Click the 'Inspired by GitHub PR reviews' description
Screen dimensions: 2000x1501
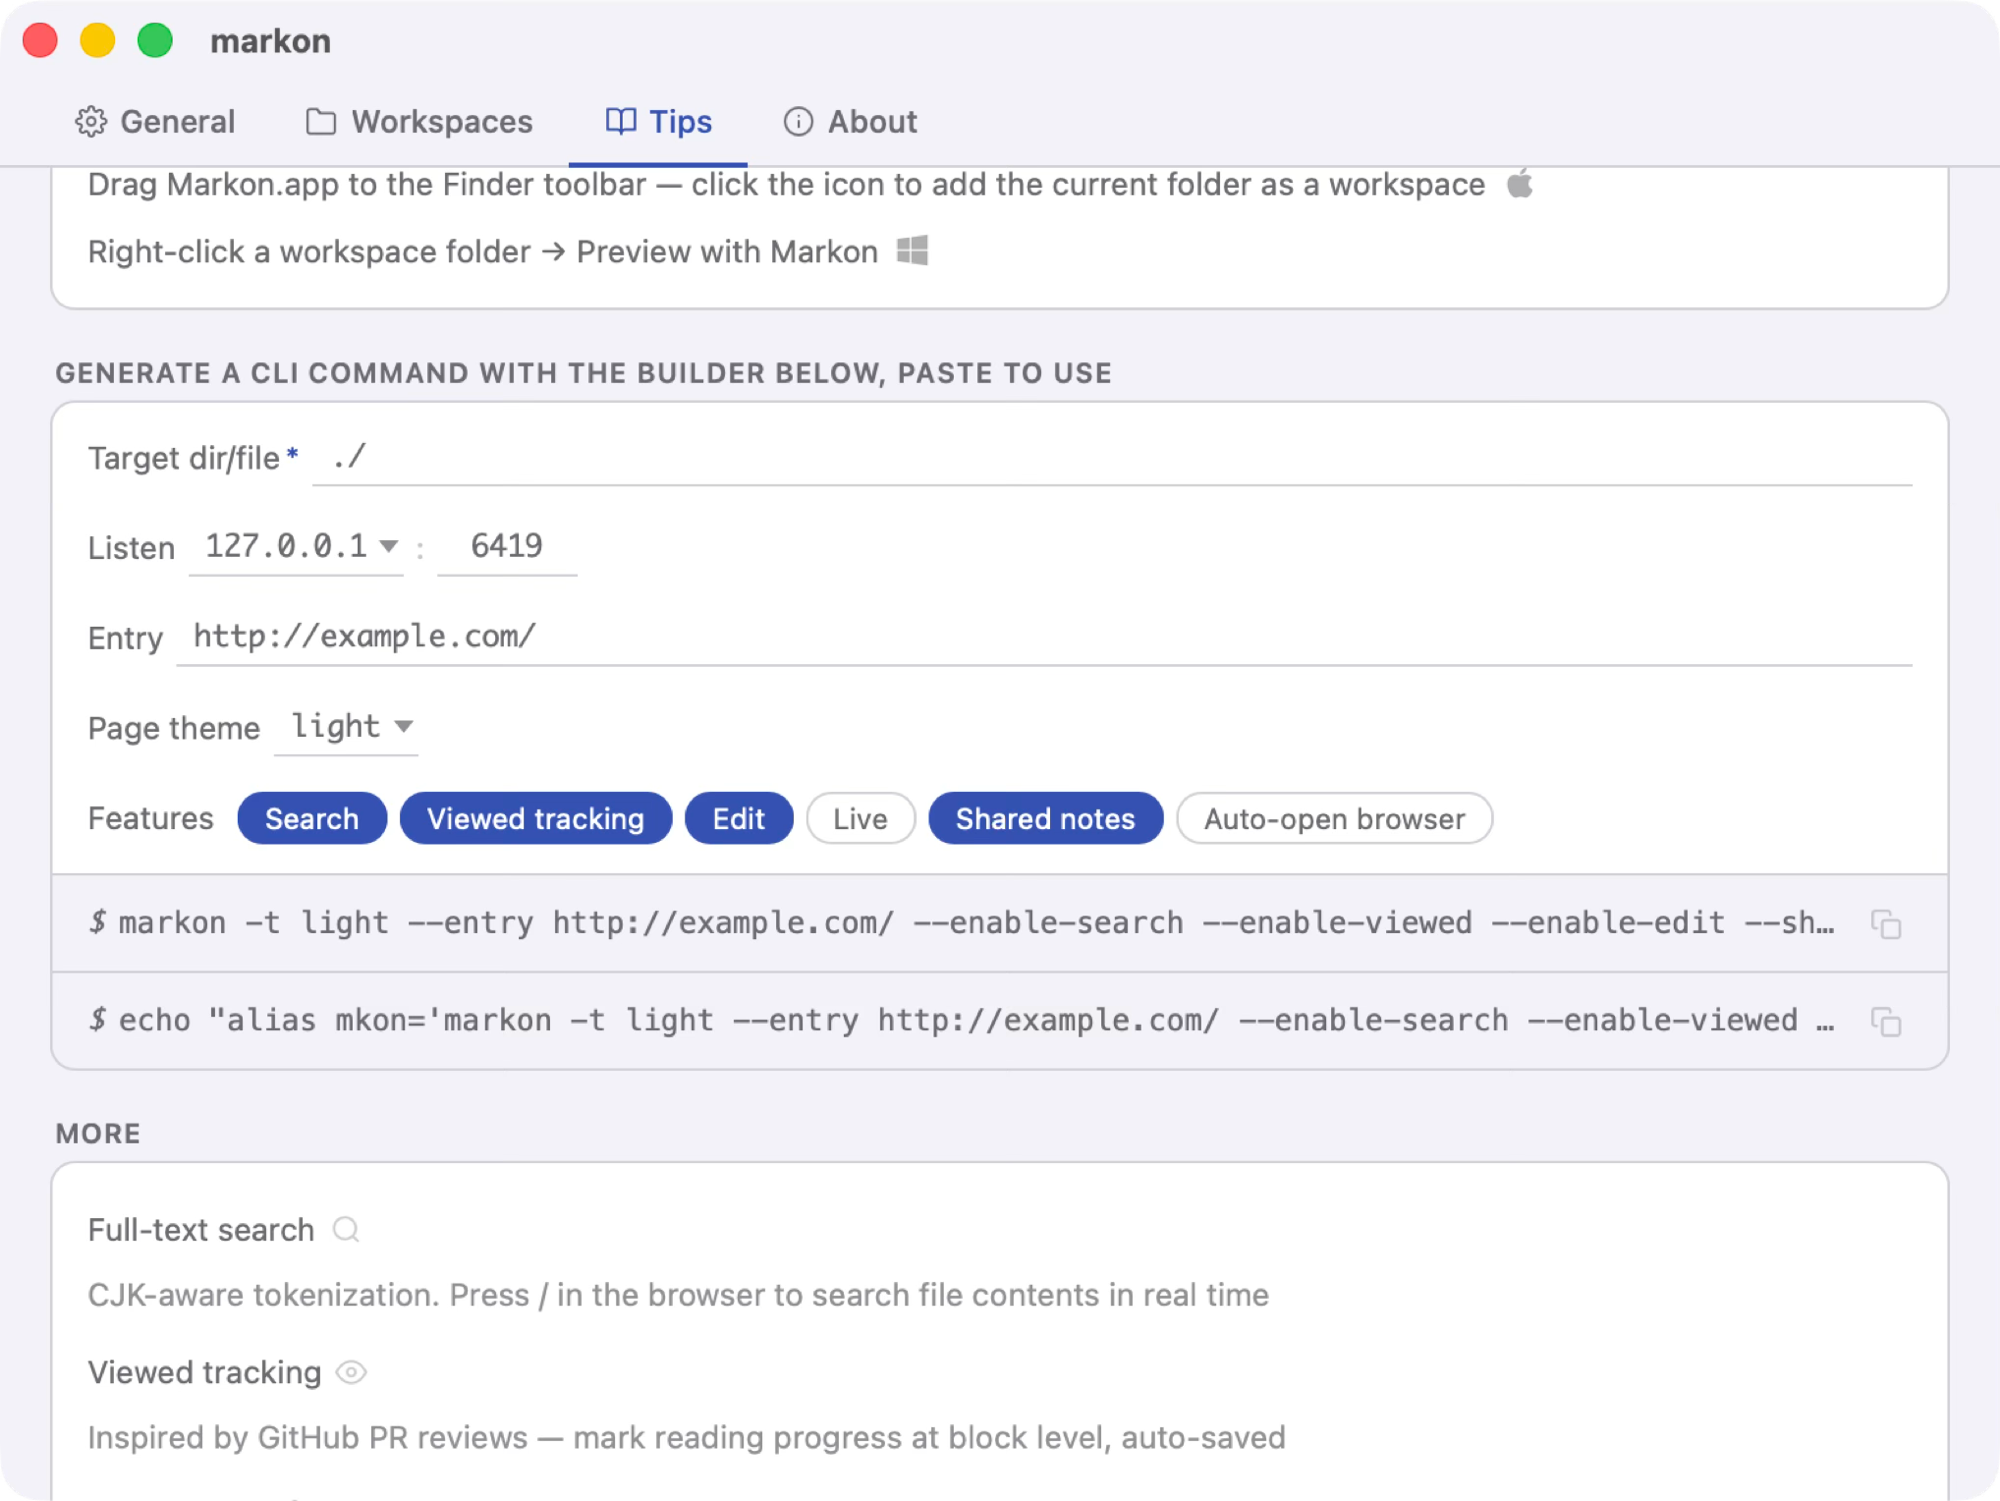[687, 1438]
